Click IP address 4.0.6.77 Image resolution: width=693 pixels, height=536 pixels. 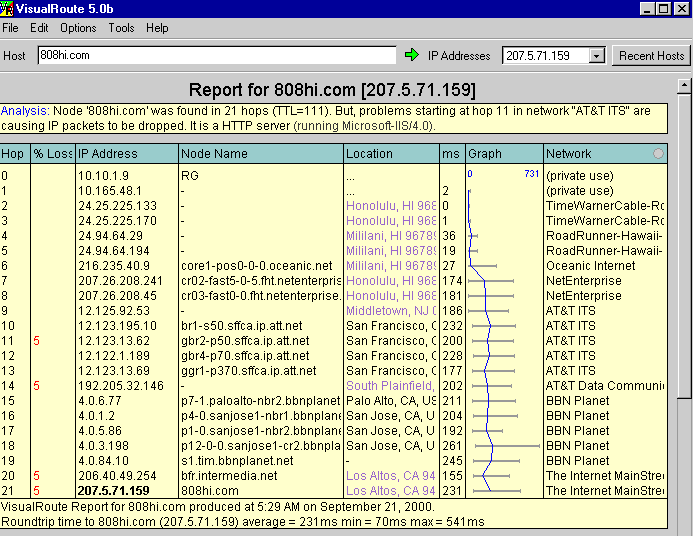99,401
